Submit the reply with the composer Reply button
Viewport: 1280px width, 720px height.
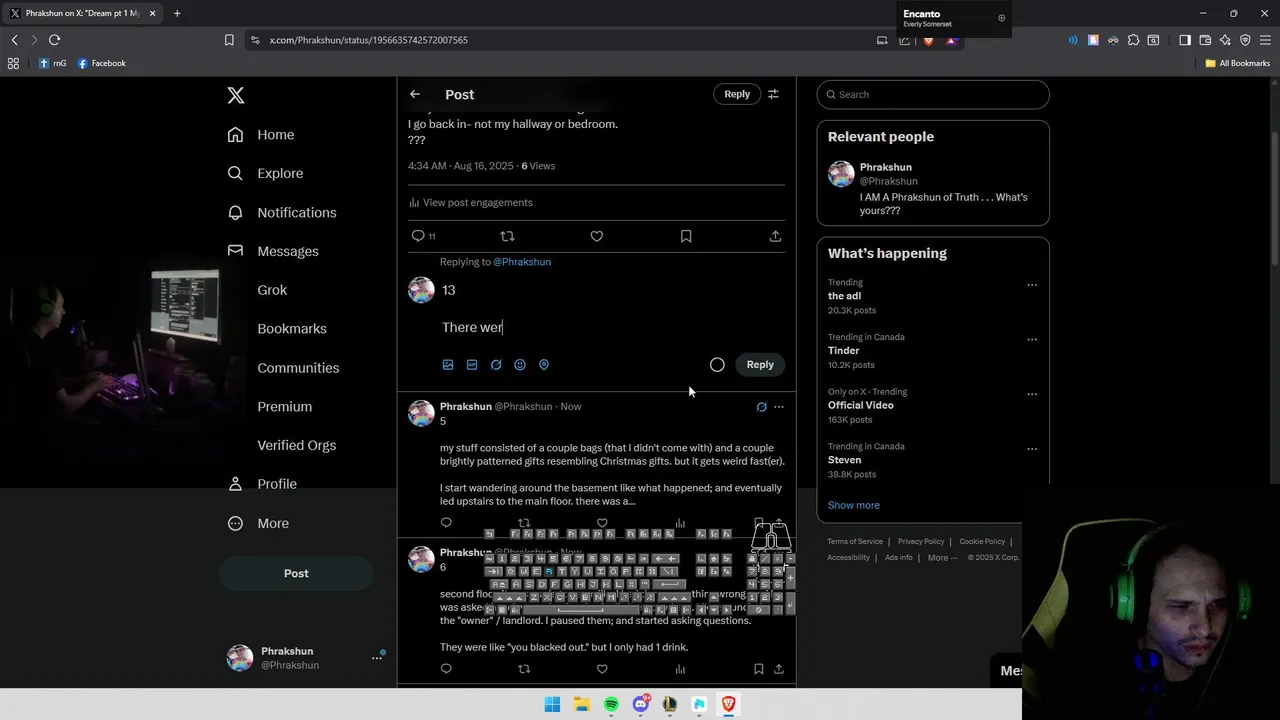(x=760, y=365)
